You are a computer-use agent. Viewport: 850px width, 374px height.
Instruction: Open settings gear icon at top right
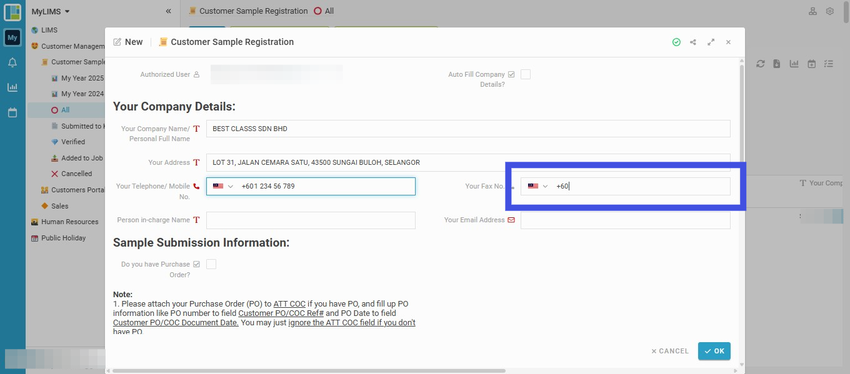[829, 11]
